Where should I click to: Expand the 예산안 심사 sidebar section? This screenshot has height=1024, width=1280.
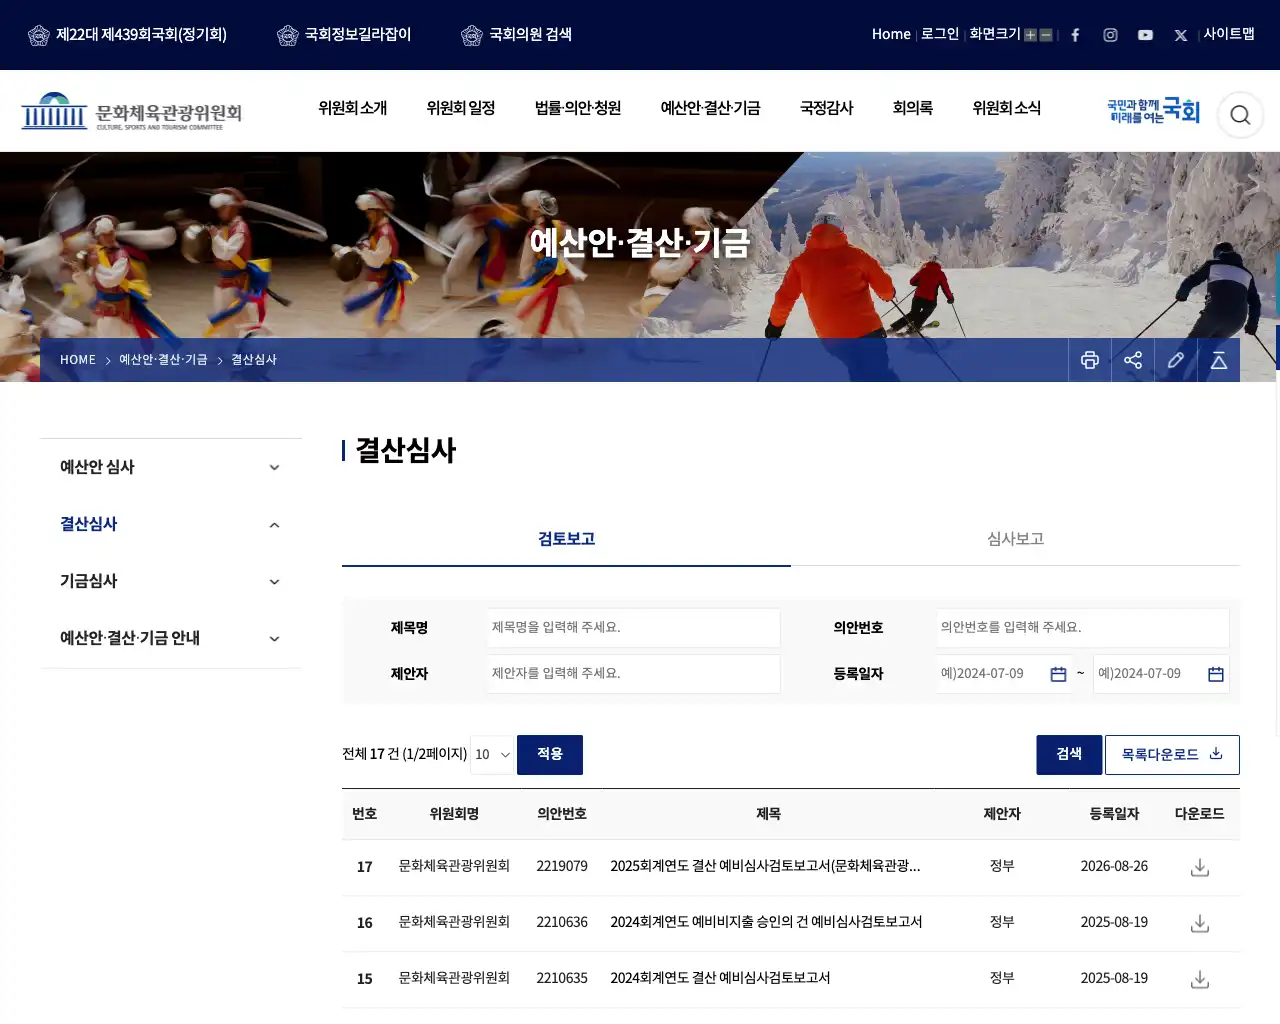pos(170,467)
